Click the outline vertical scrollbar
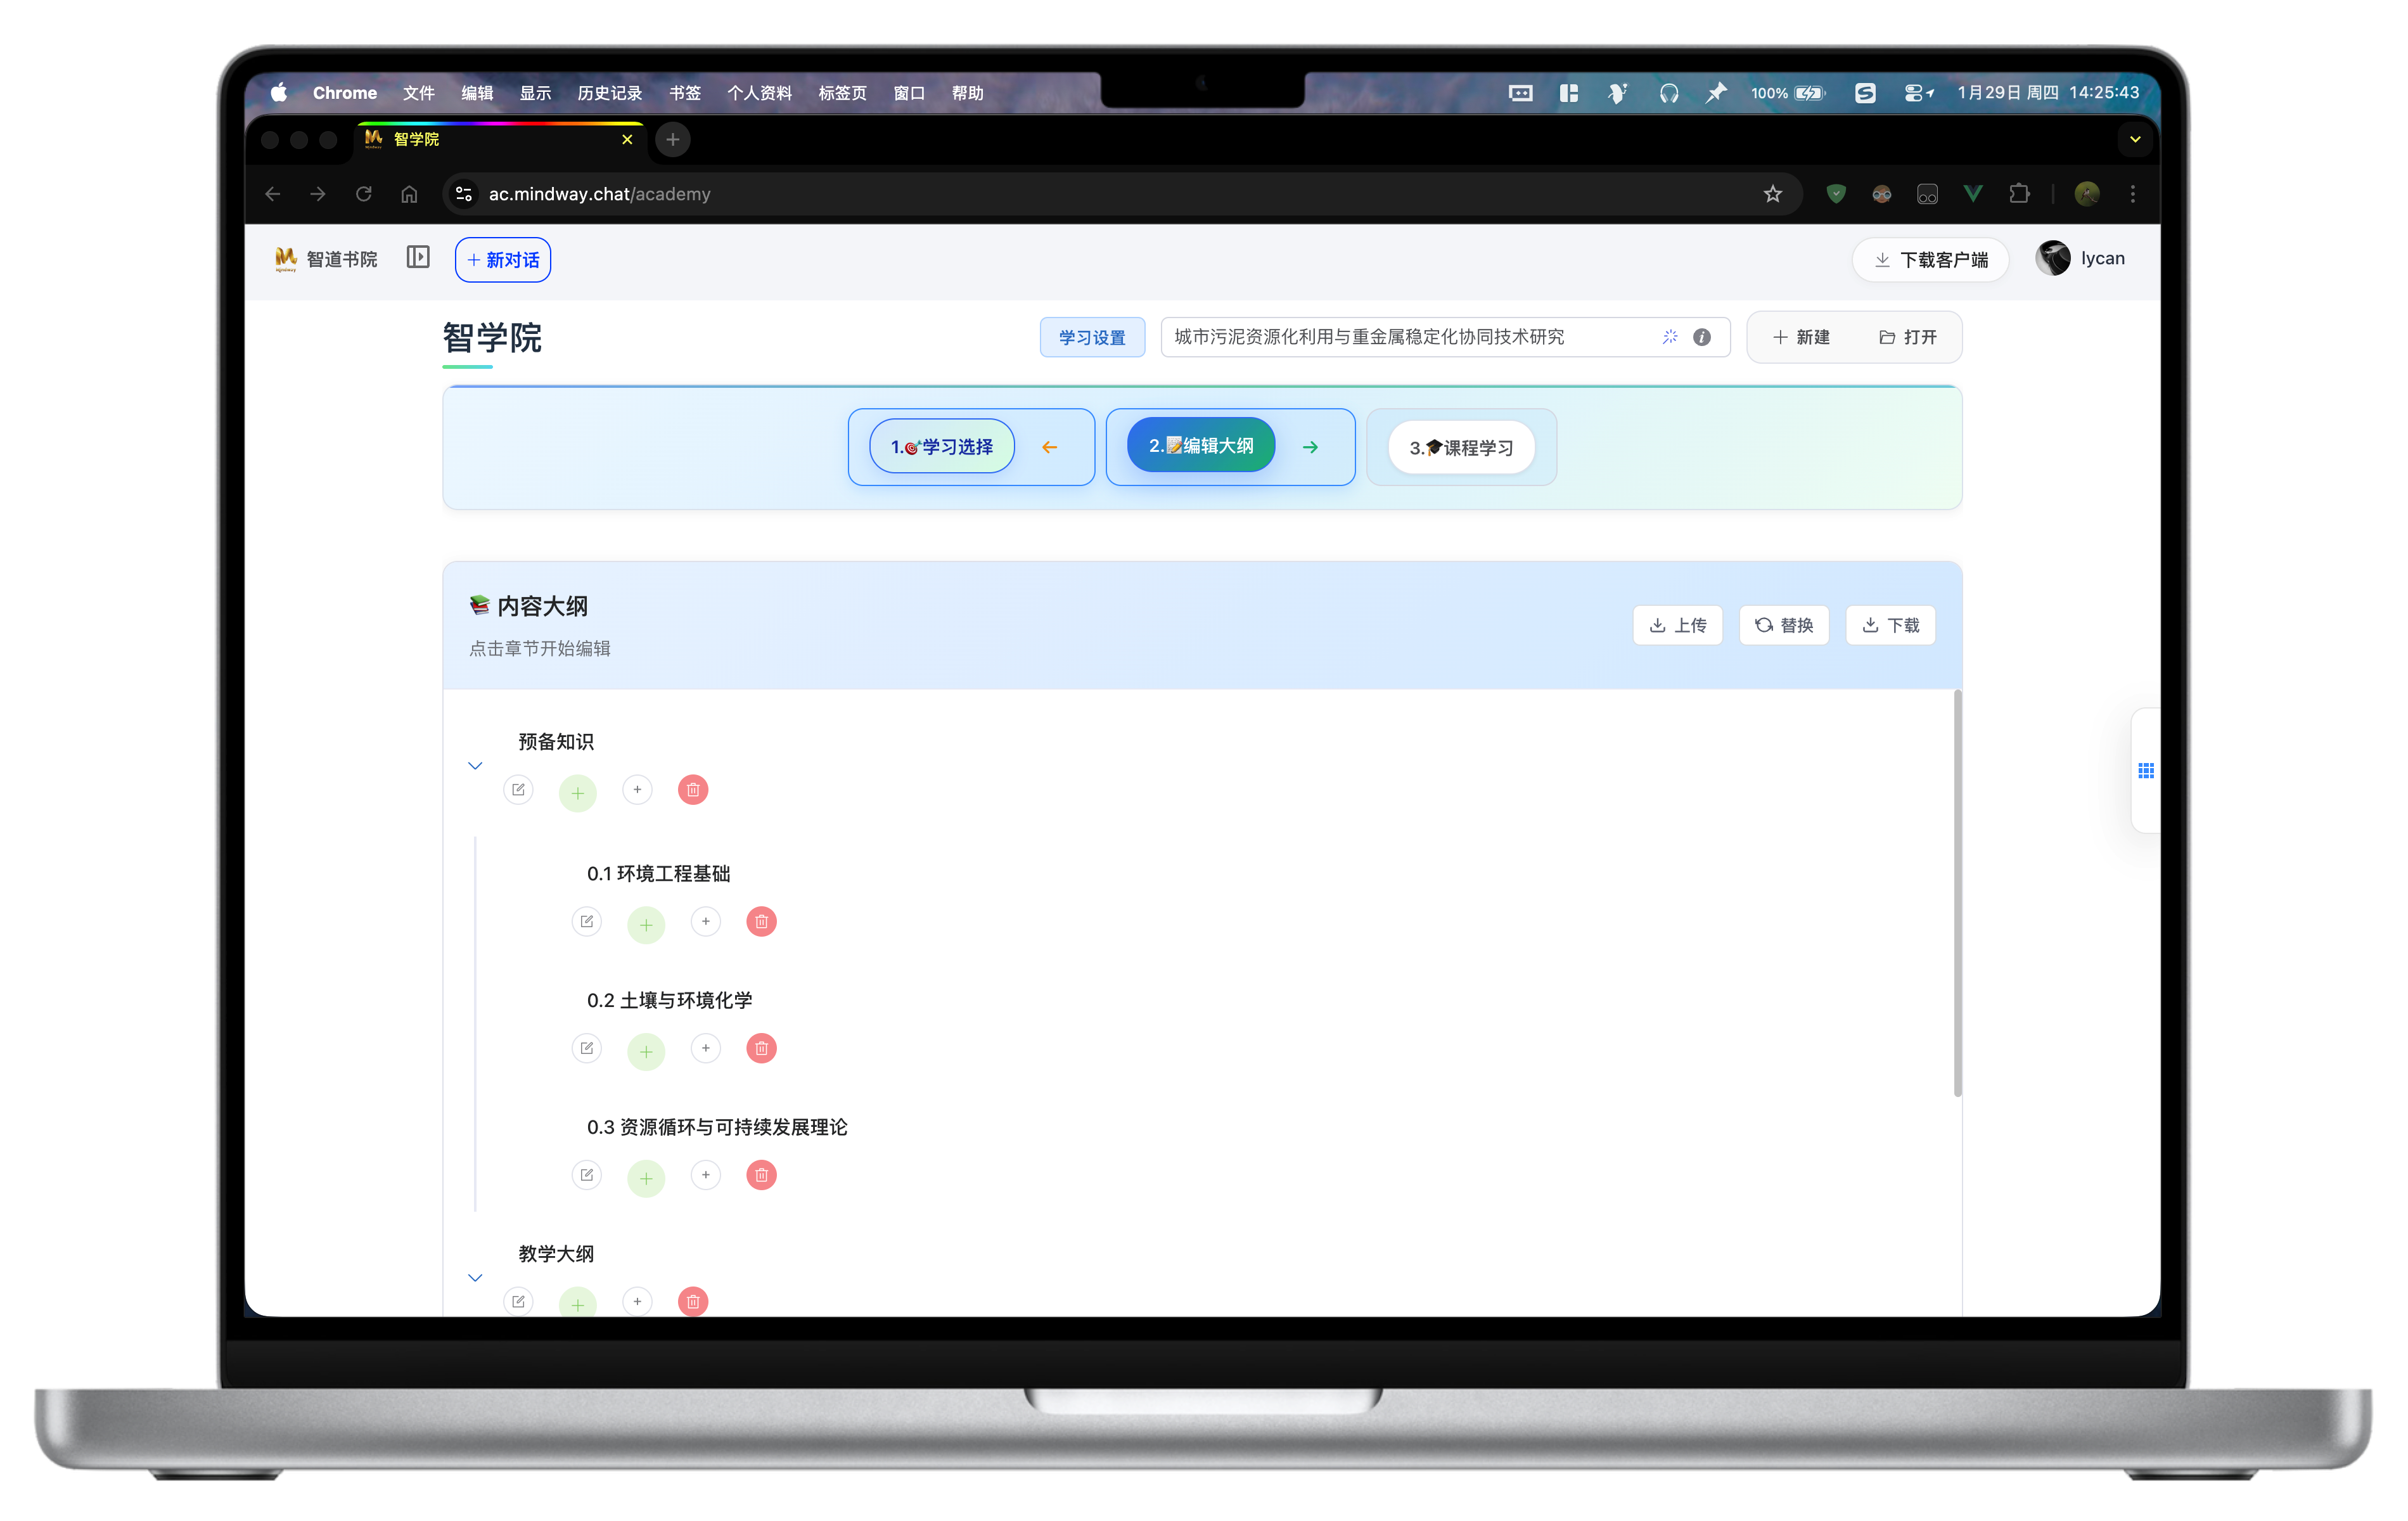Viewport: 2408px width, 1521px height. (1957, 893)
